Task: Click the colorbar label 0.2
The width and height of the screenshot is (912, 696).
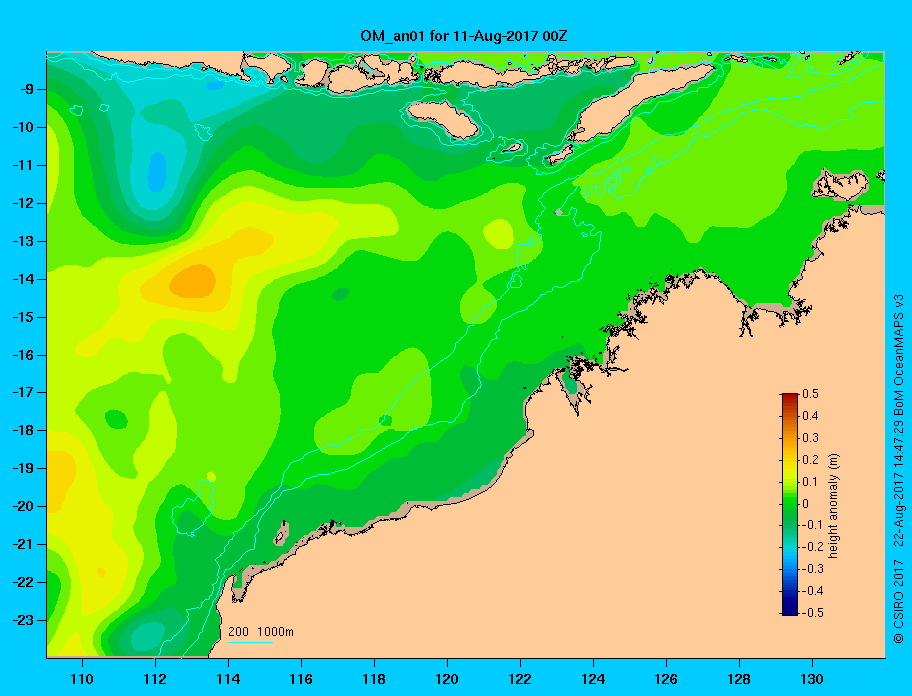Action: click(811, 460)
